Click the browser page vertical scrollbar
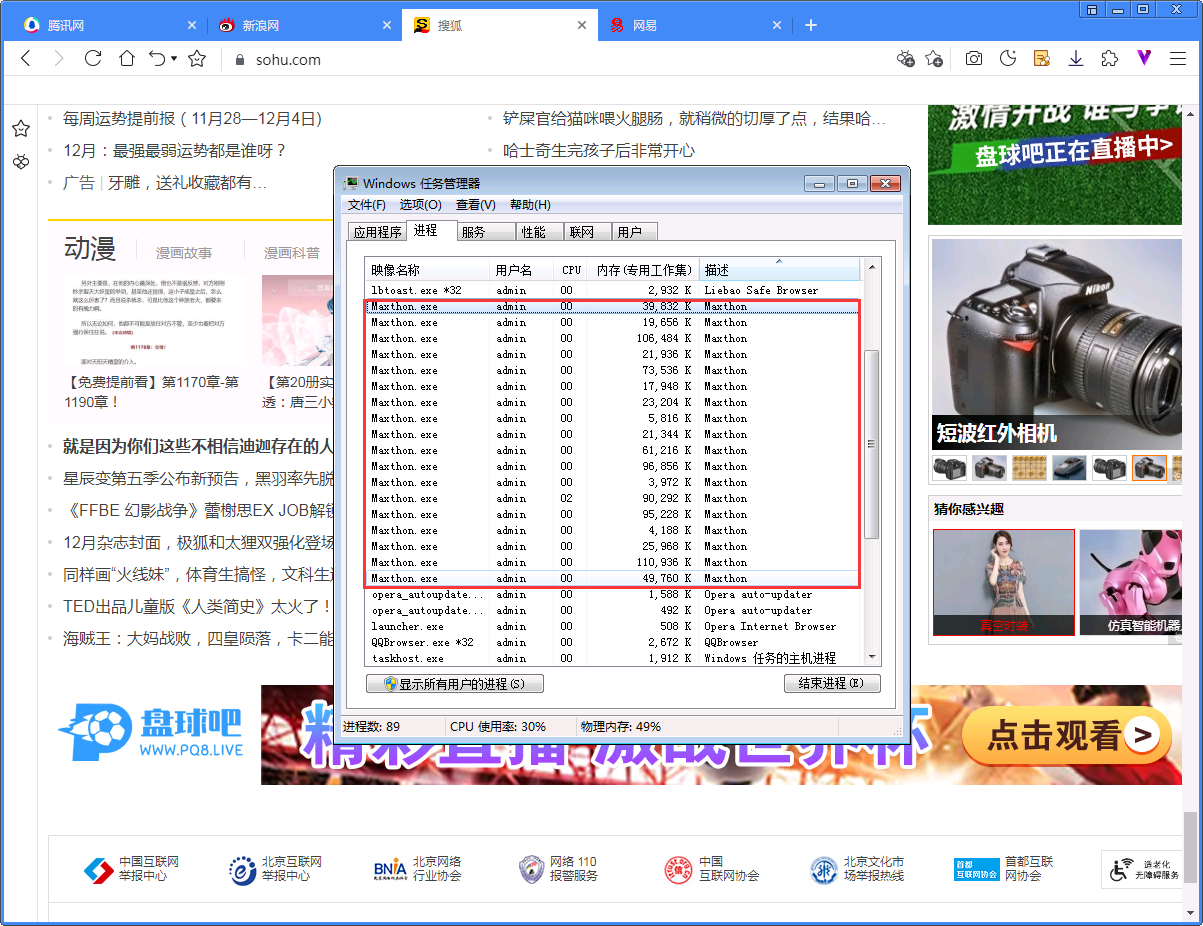 point(1190,846)
